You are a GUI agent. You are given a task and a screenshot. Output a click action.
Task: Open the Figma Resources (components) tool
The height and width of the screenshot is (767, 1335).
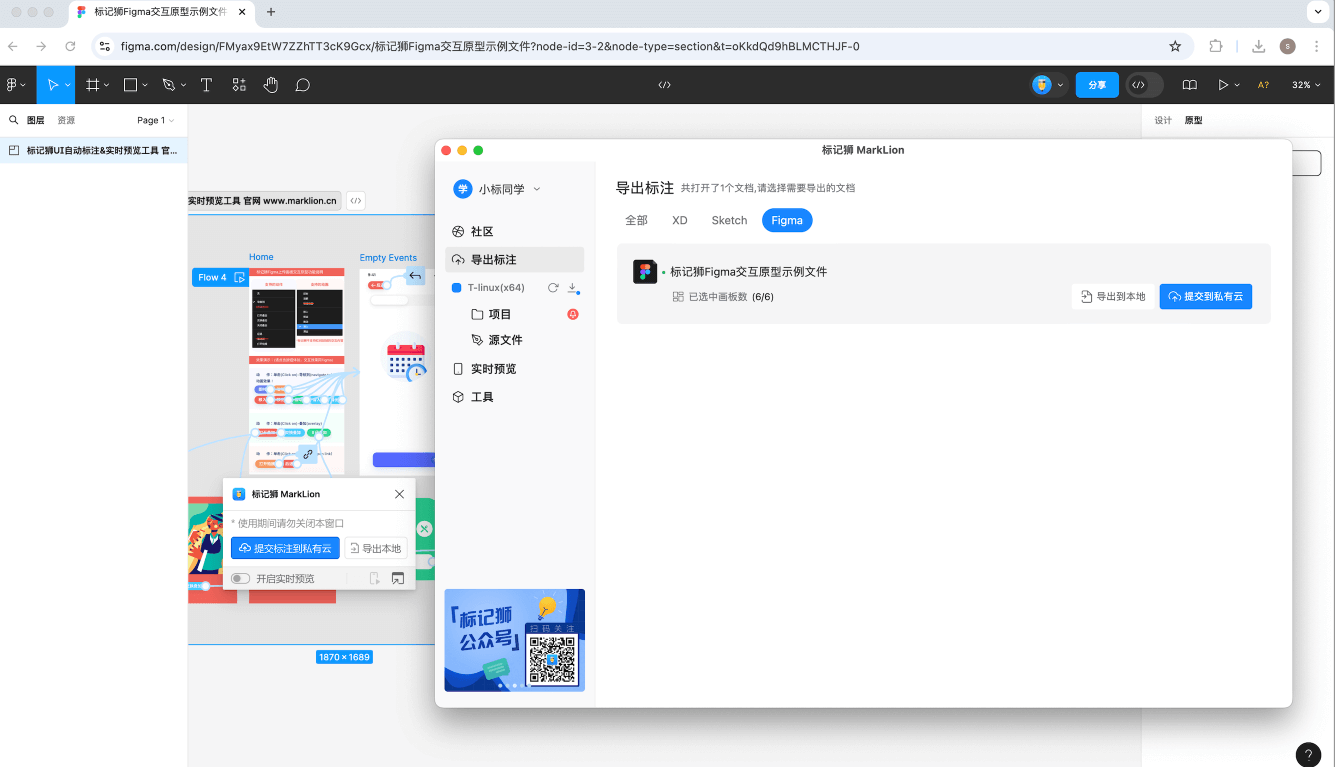[x=238, y=85]
